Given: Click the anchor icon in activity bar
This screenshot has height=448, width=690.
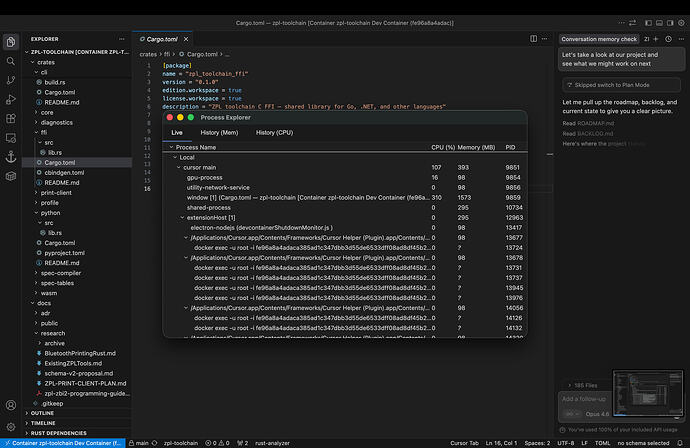Looking at the screenshot, I should point(11,157).
